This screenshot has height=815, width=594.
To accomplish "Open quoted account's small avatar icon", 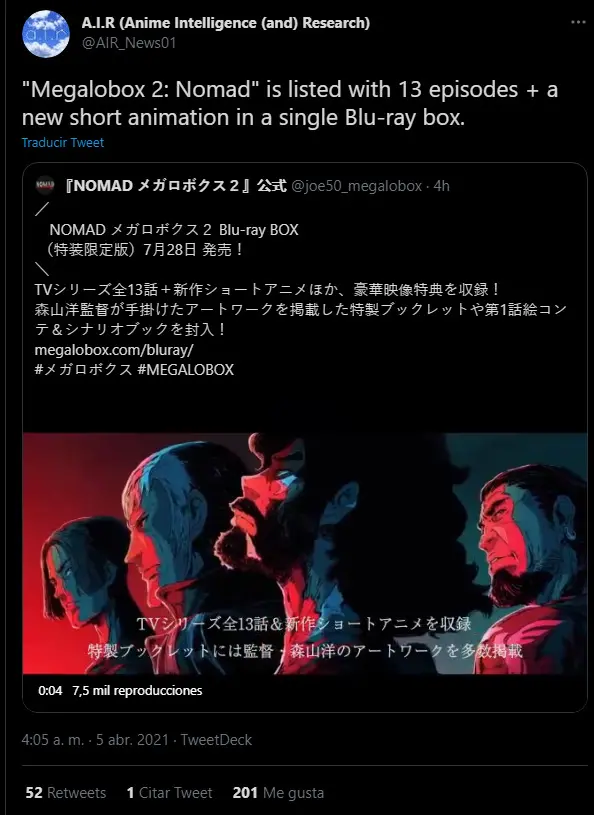I will point(45,185).
